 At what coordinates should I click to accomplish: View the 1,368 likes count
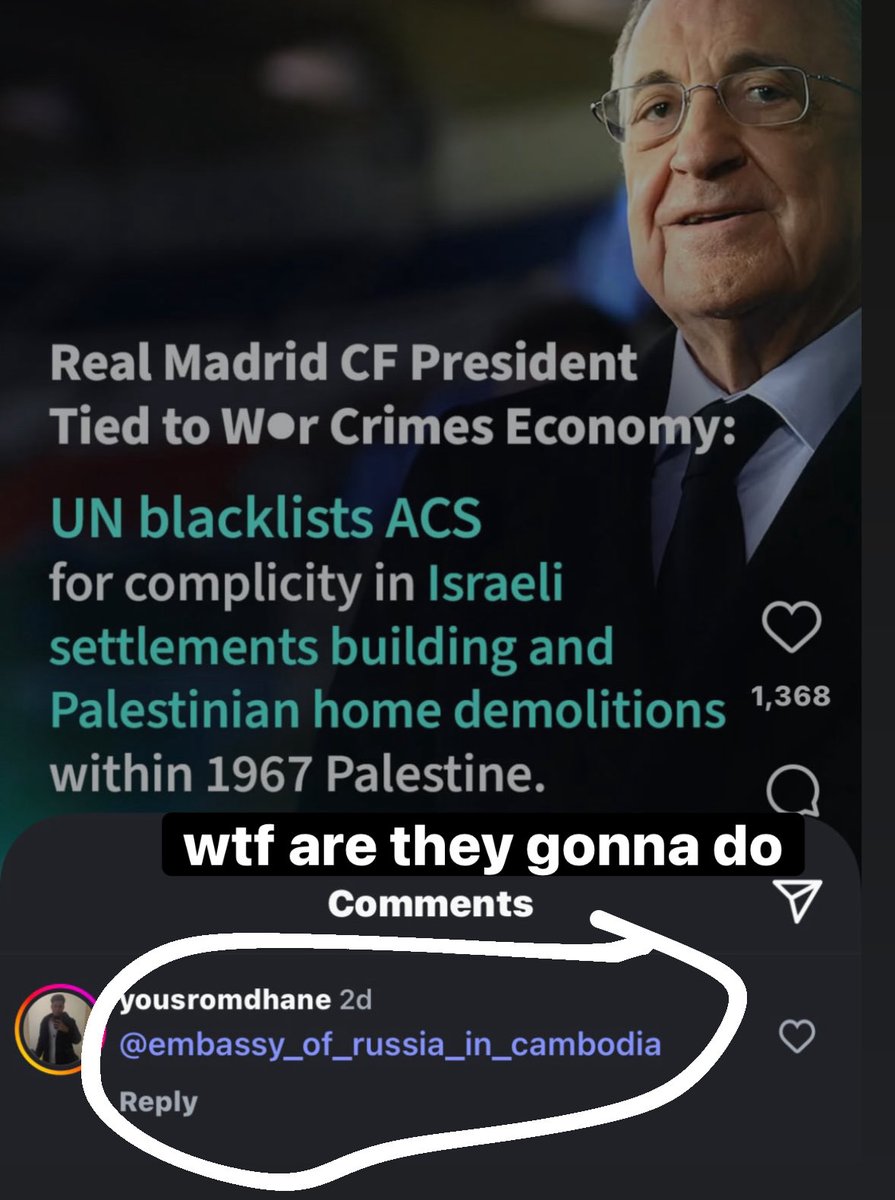pyautogui.click(x=790, y=696)
